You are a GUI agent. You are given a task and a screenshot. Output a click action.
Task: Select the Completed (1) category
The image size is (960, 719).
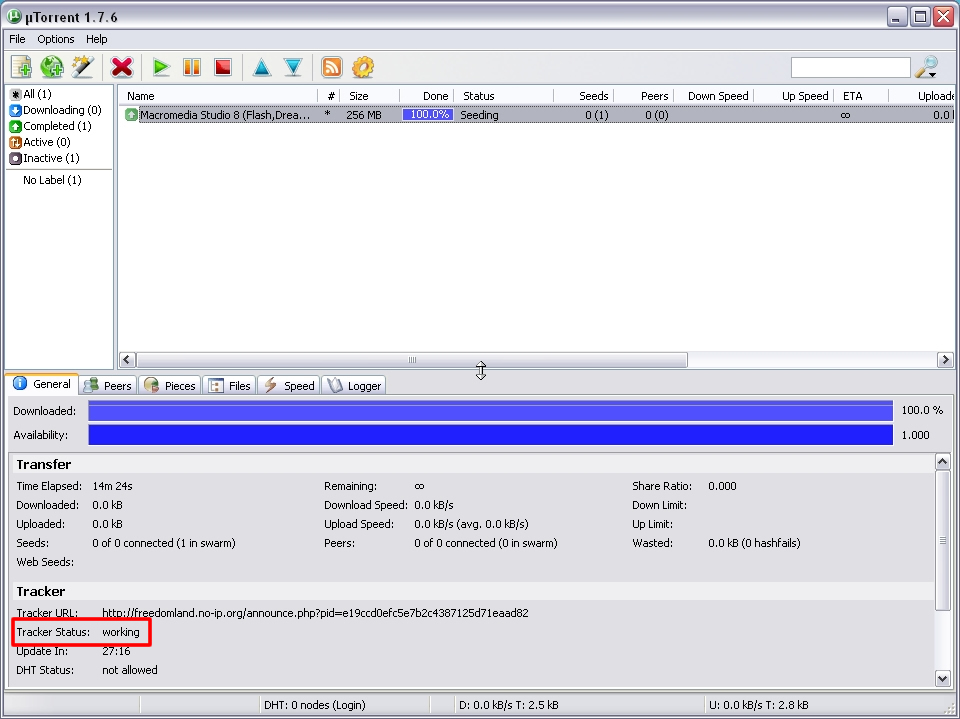click(x=56, y=126)
